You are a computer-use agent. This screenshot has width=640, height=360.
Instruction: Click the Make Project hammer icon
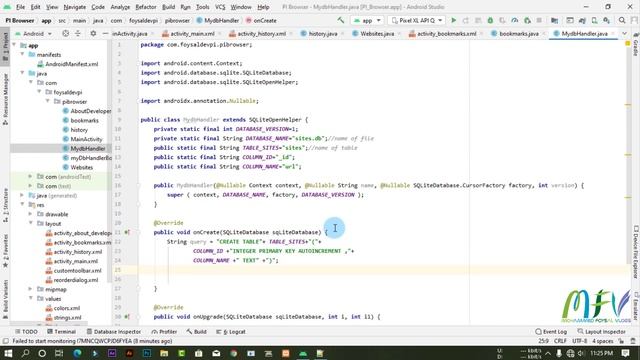pos(340,20)
